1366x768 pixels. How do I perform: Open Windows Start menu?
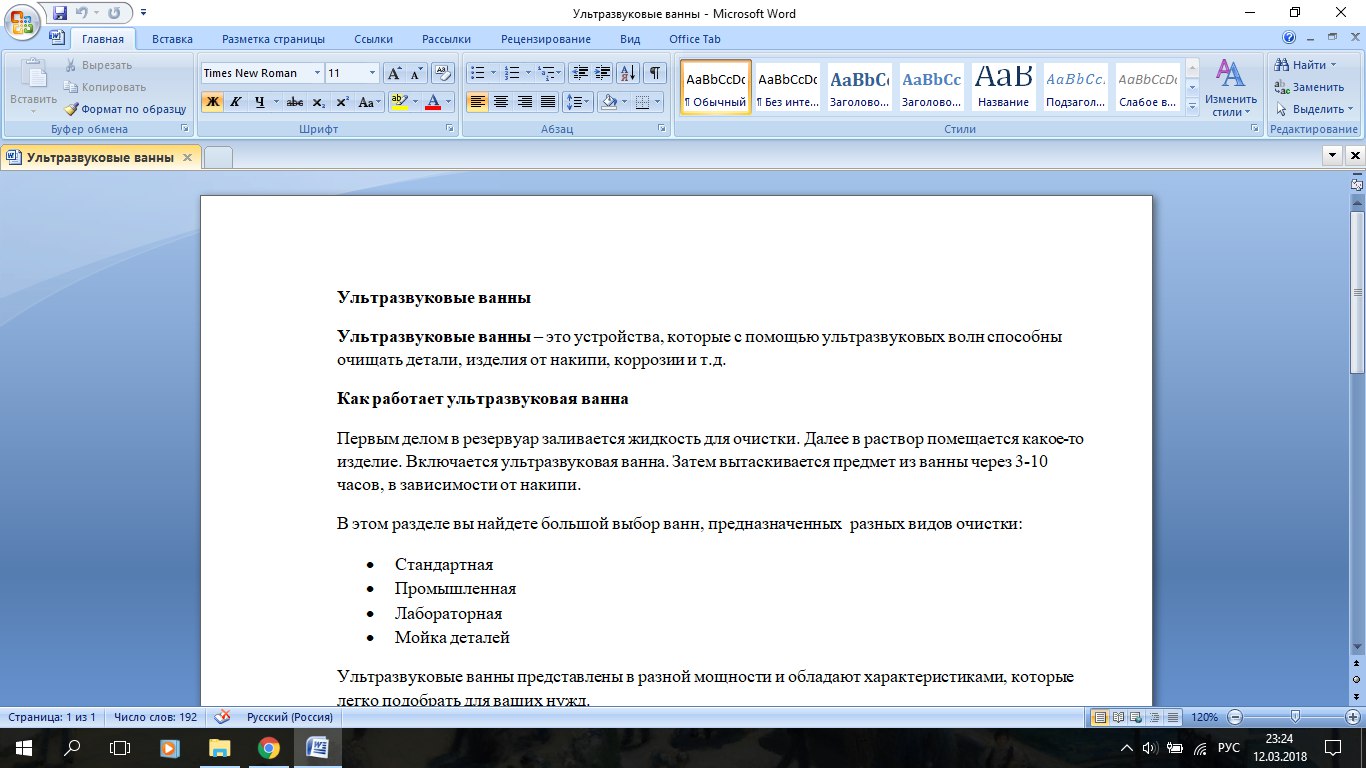pyautogui.click(x=23, y=747)
